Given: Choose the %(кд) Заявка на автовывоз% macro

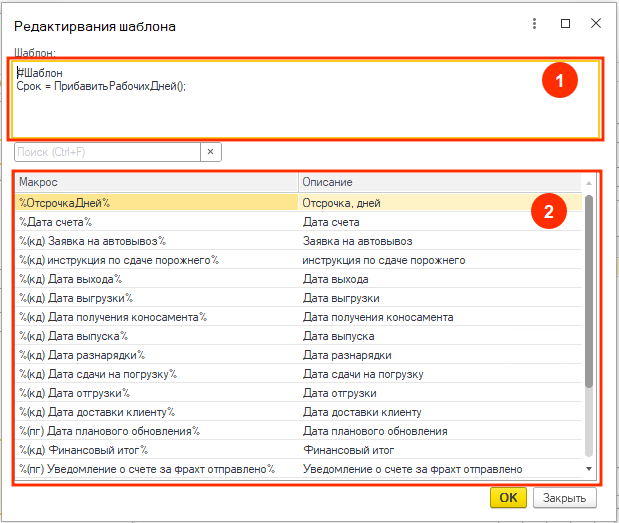Looking at the screenshot, I should tap(298, 241).
